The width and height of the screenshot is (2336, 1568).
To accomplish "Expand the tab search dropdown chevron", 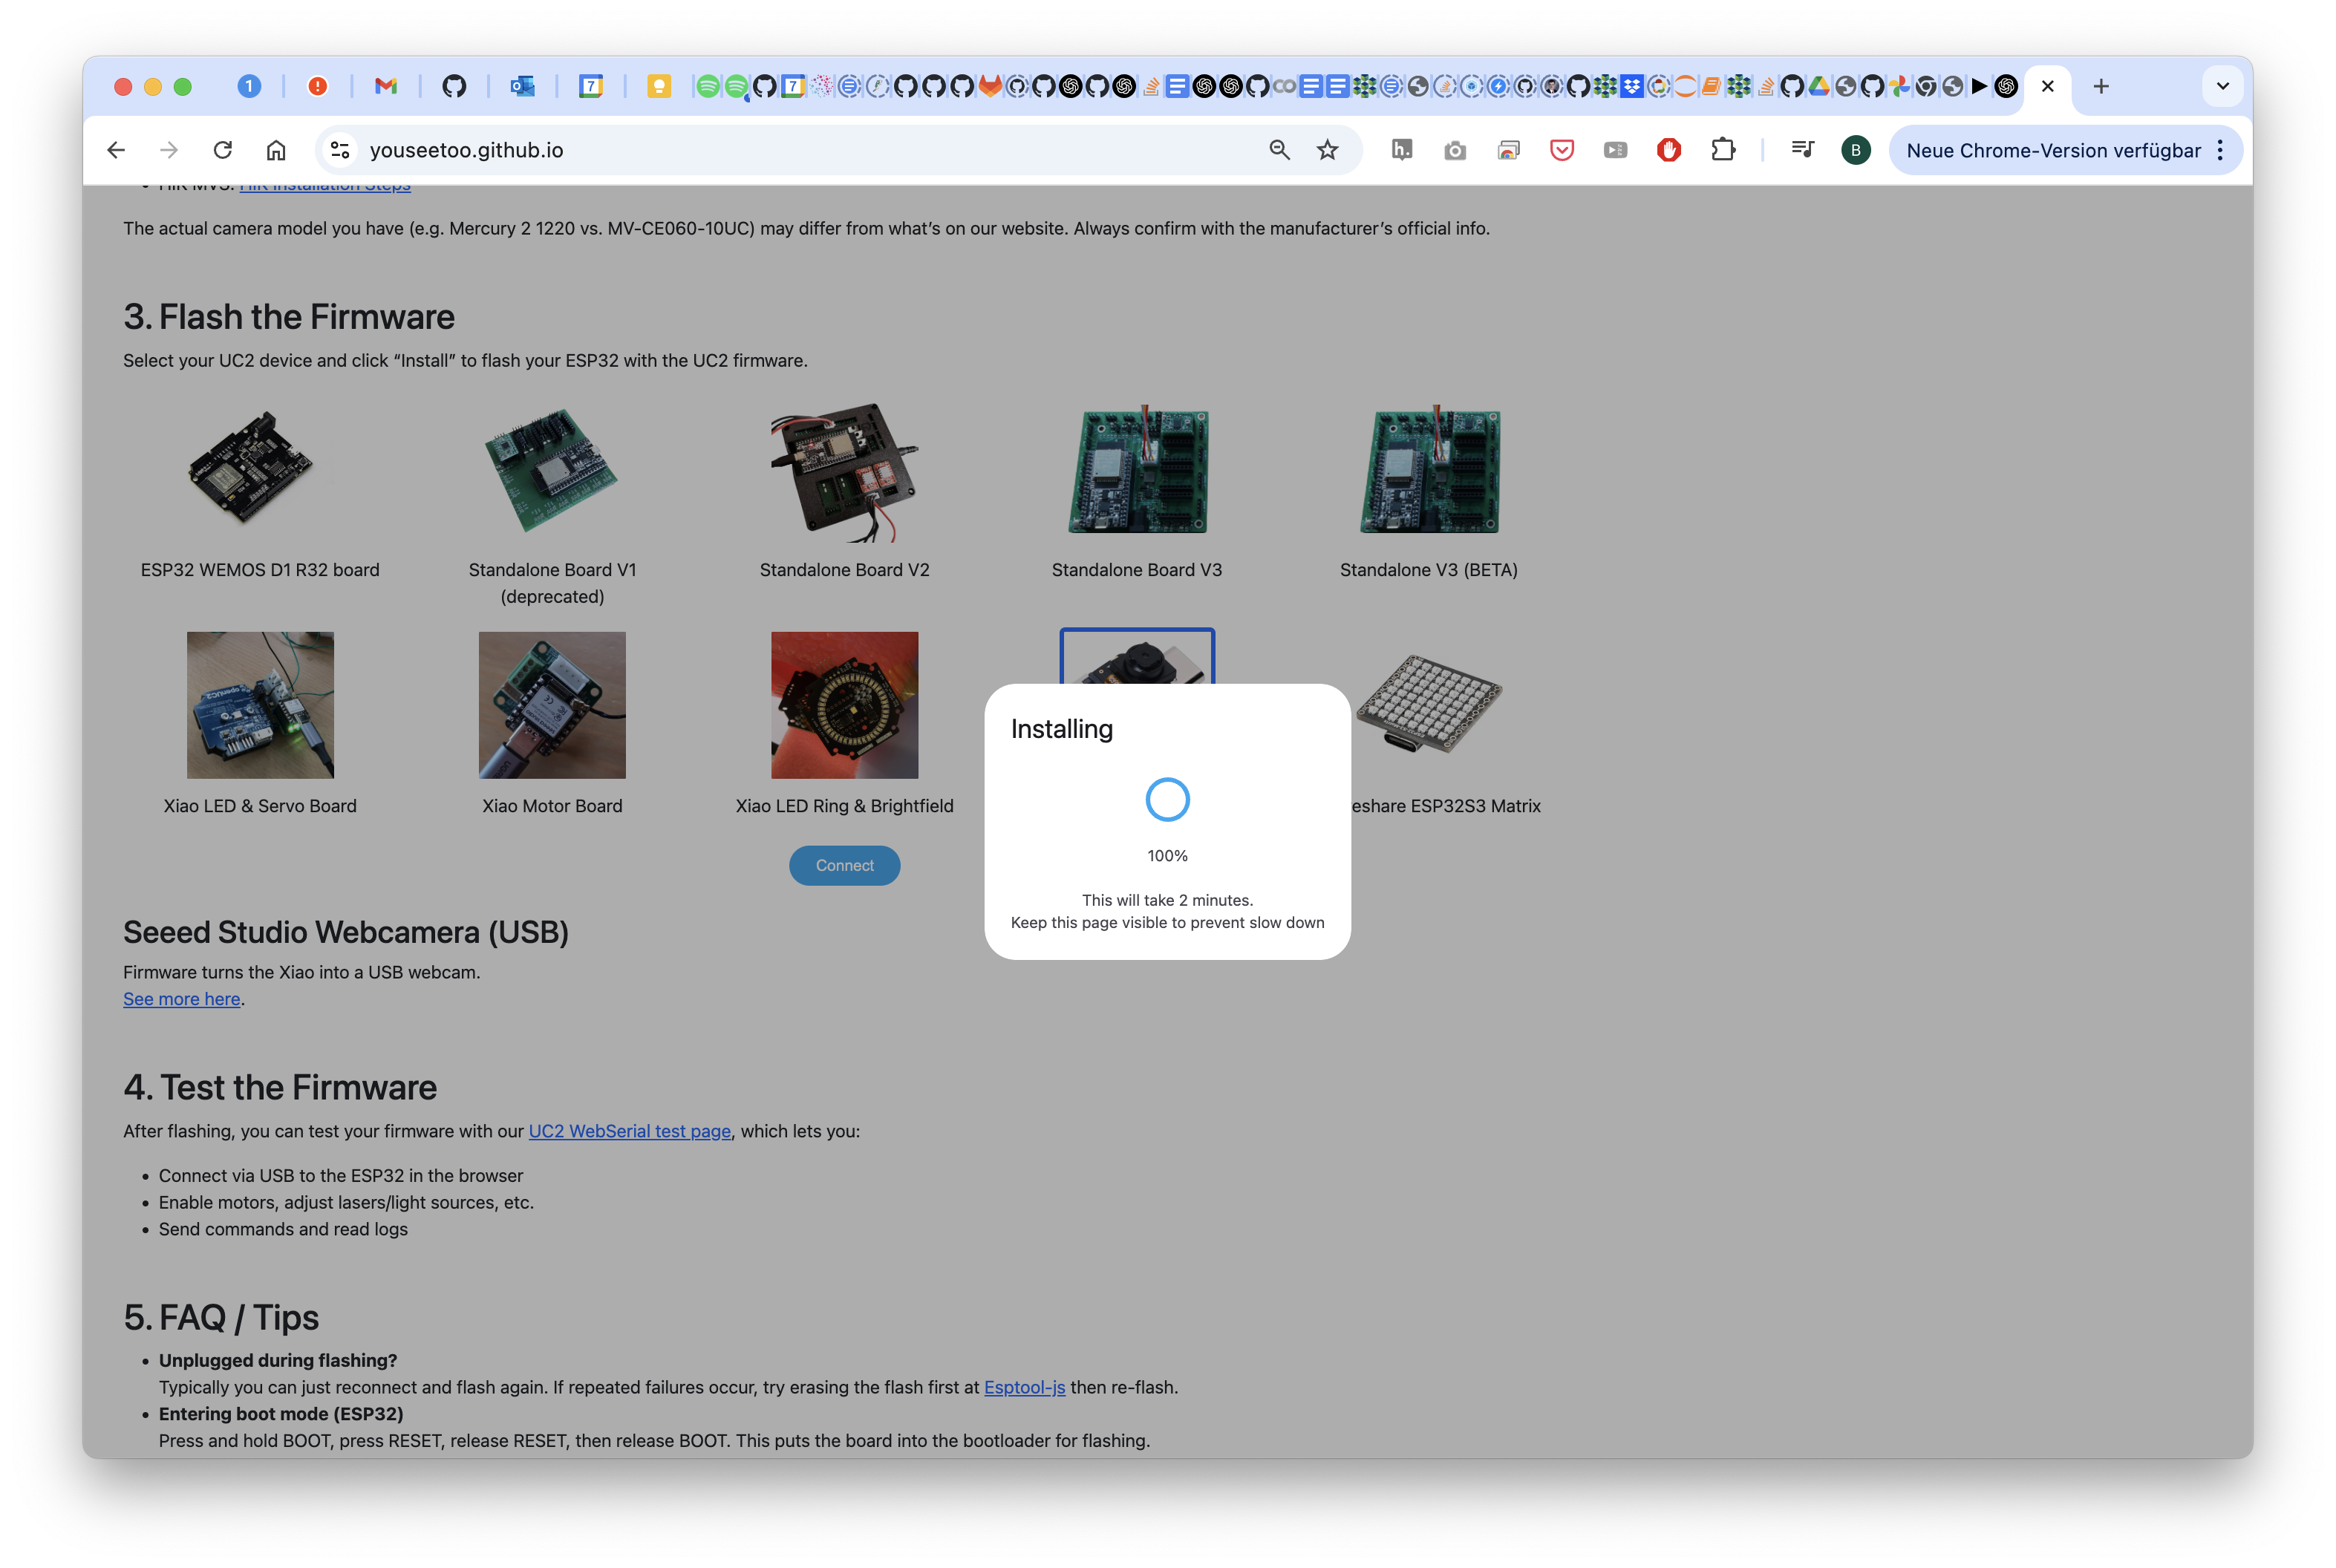I will pos(2222,86).
